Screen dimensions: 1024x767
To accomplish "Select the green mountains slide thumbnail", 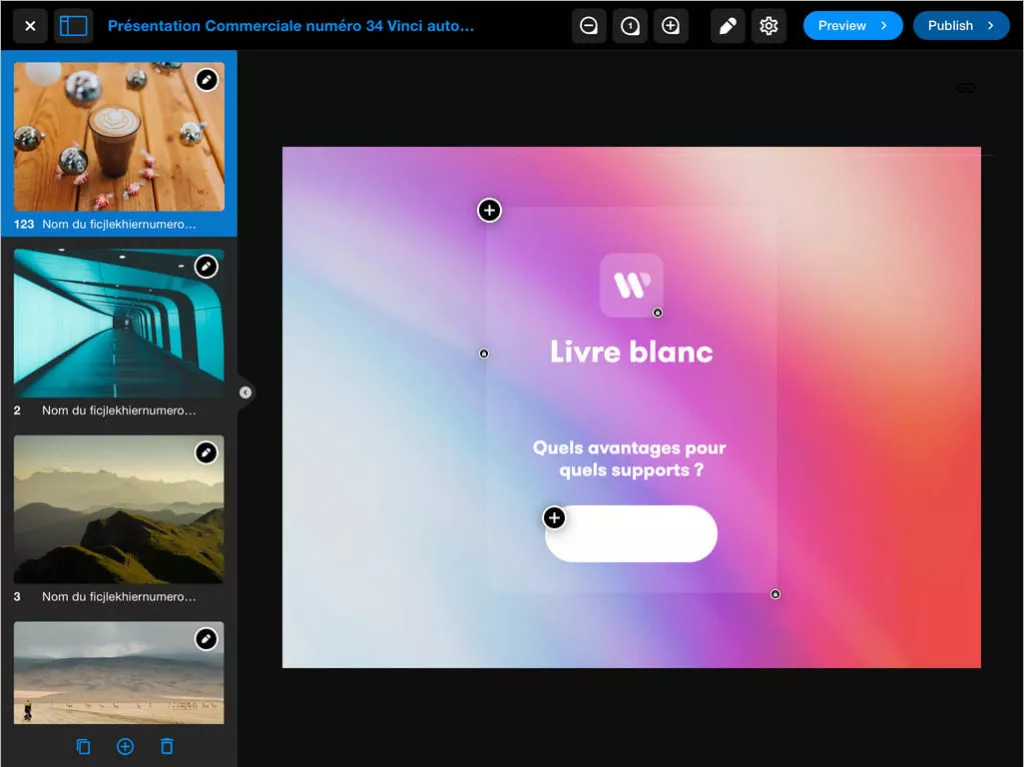I will 119,510.
